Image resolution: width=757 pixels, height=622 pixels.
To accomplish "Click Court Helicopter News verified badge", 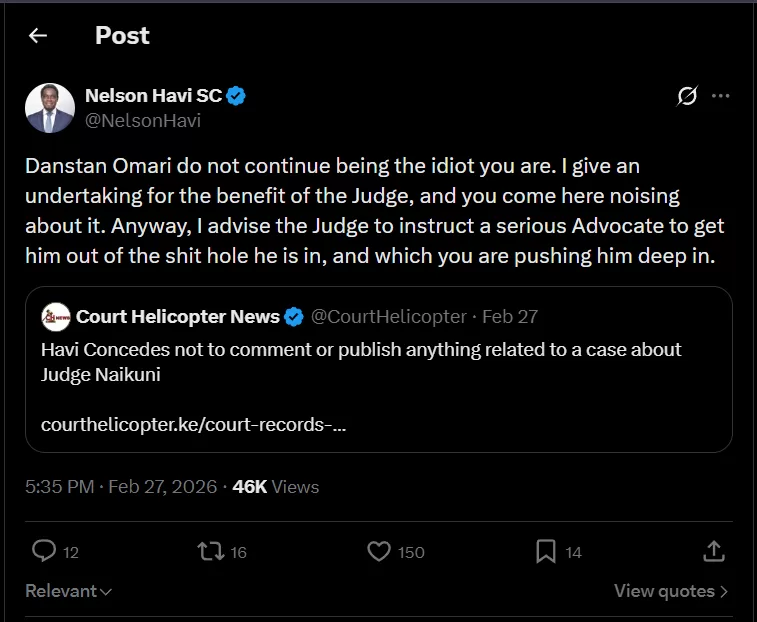I will [x=294, y=317].
